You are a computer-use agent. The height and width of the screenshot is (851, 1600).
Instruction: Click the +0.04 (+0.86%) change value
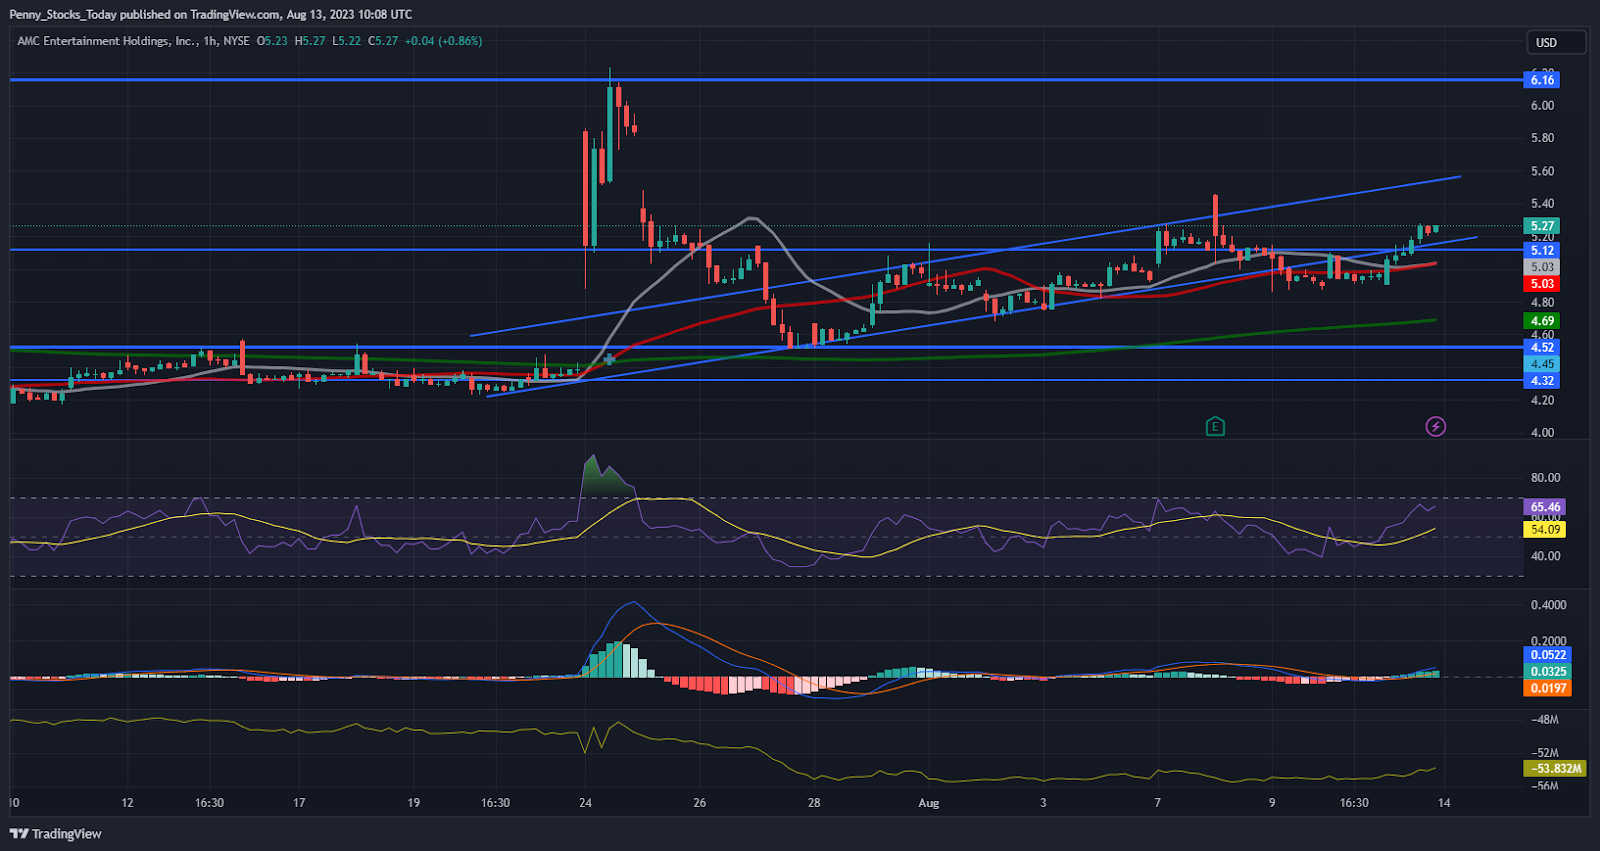444,41
